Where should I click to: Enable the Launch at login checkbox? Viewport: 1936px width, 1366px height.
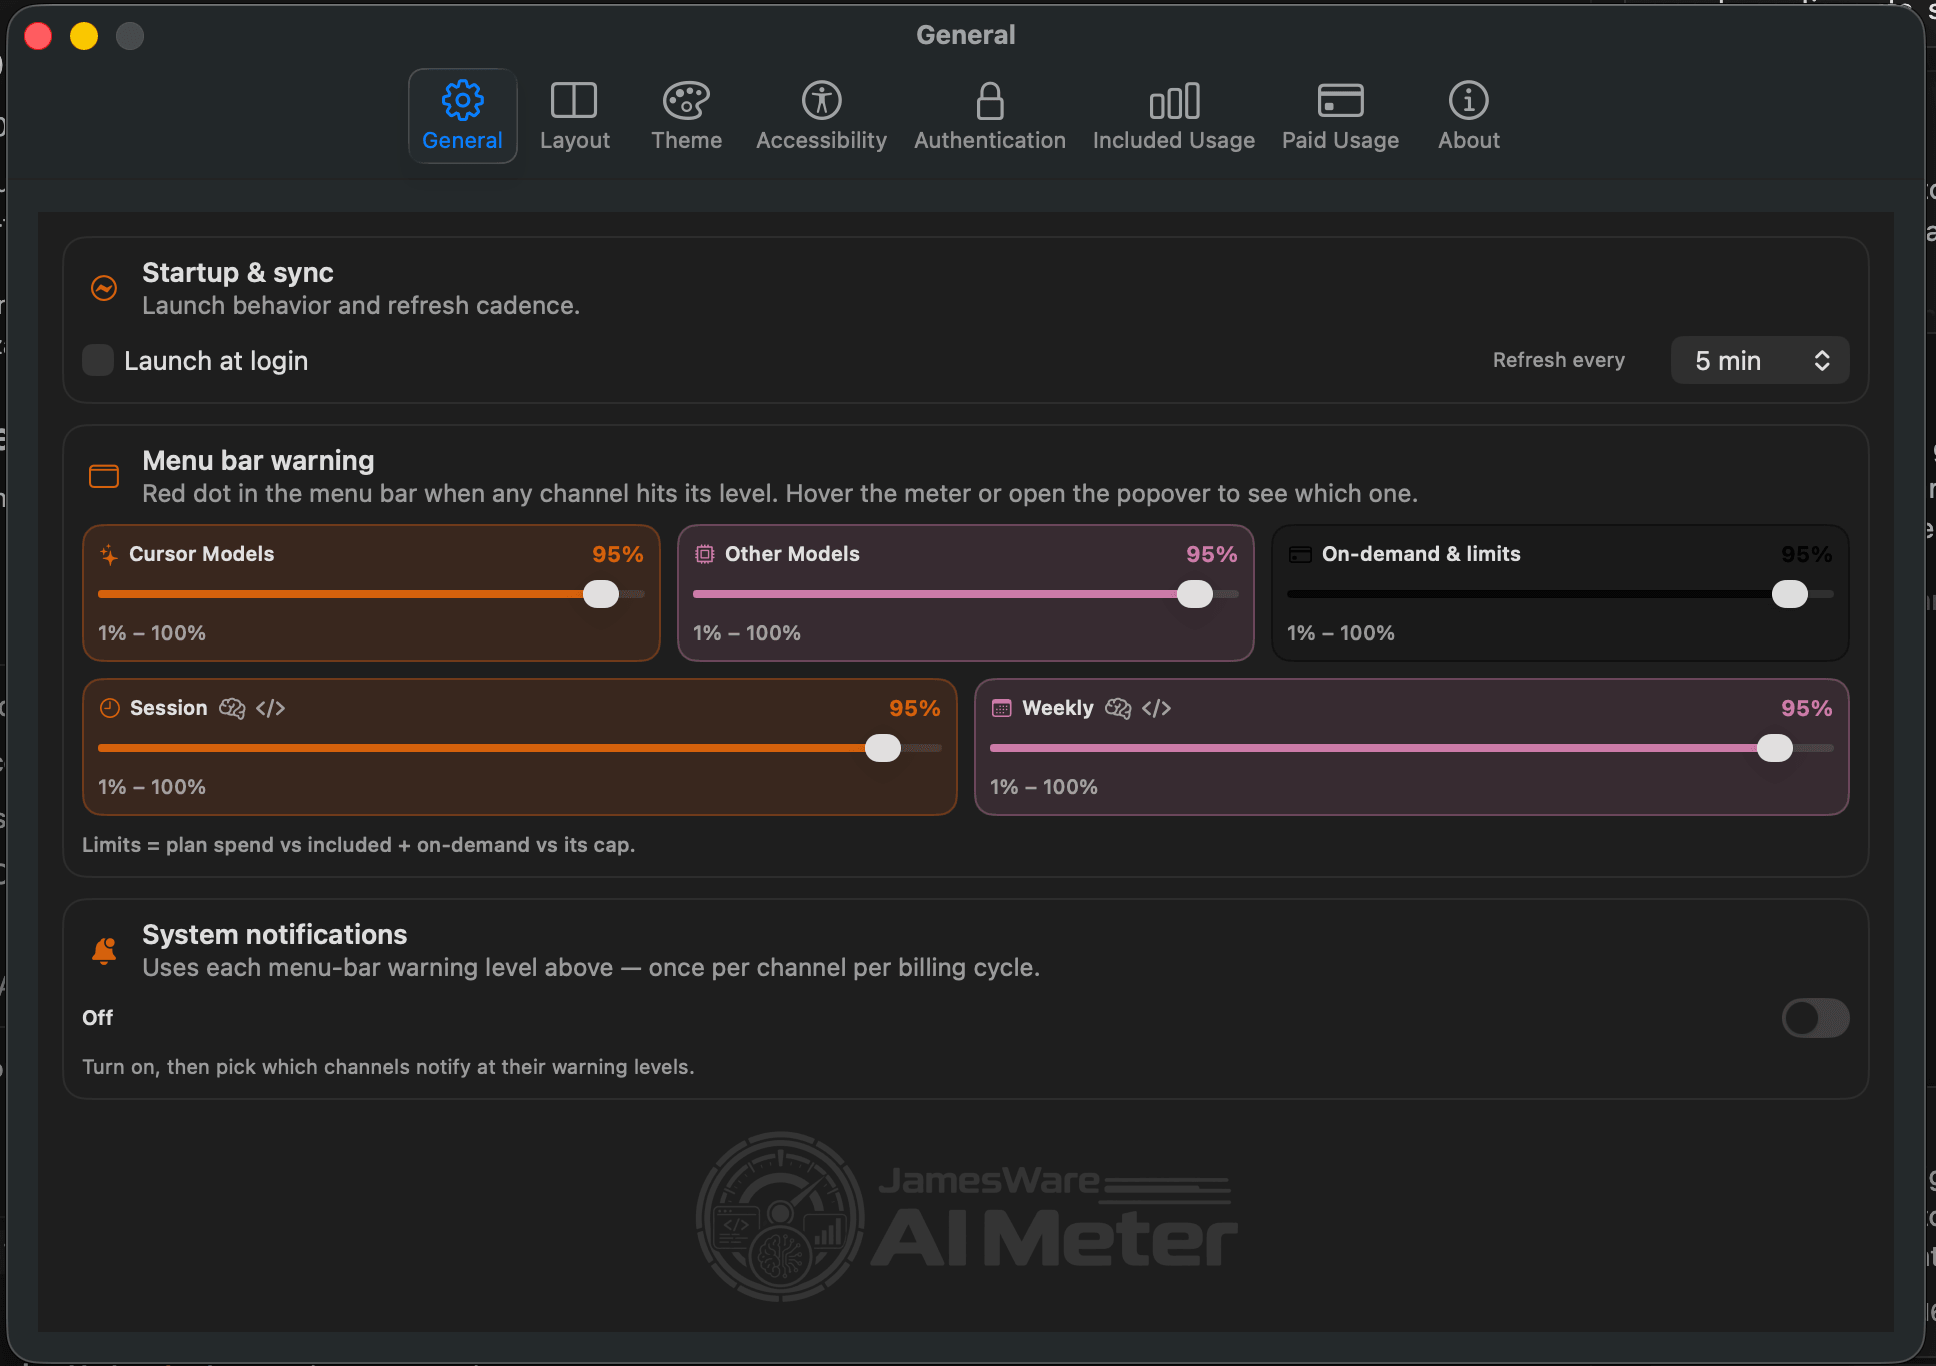(x=98, y=360)
